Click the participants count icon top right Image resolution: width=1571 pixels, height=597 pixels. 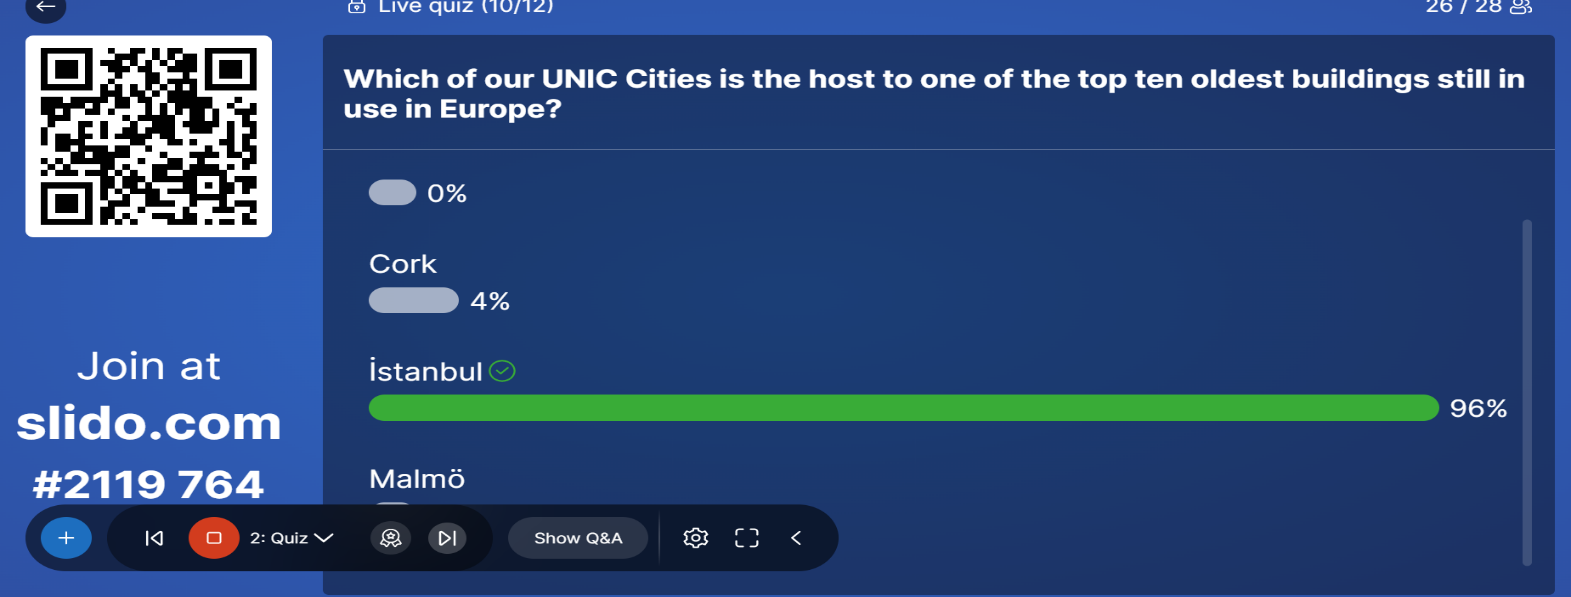[1521, 7]
